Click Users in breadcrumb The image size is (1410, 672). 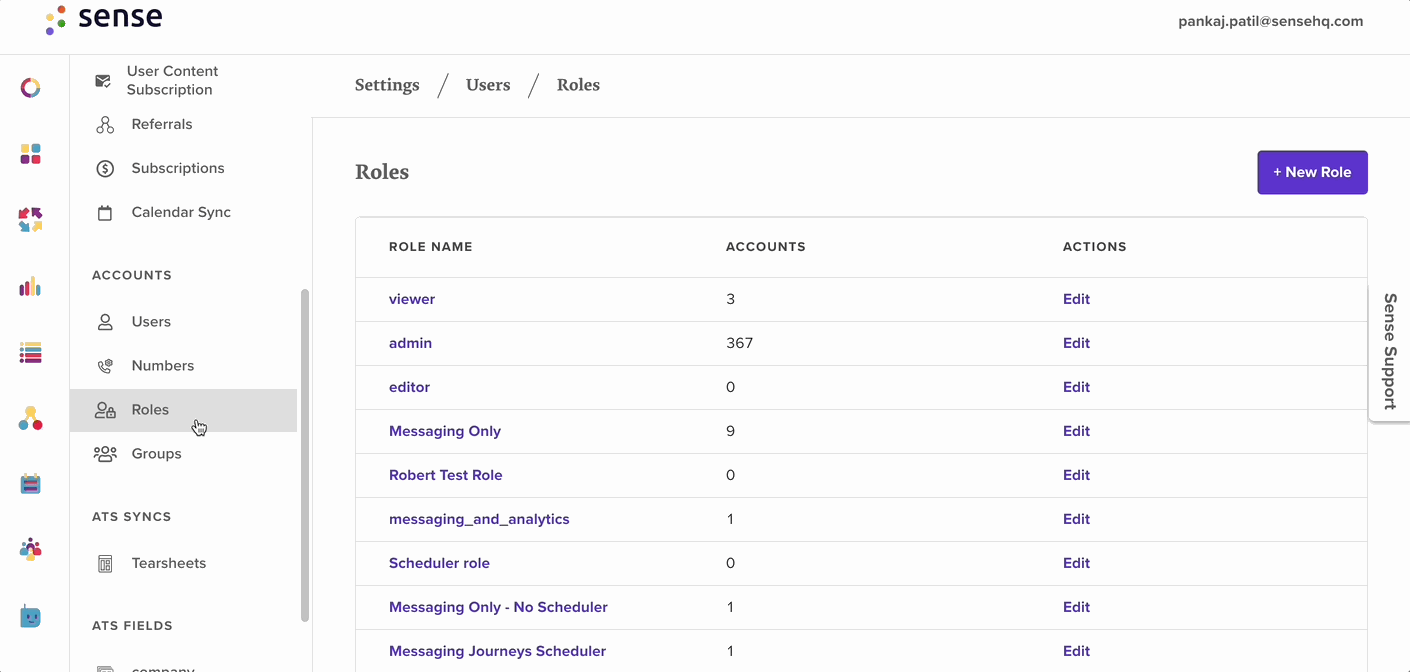[x=488, y=85]
